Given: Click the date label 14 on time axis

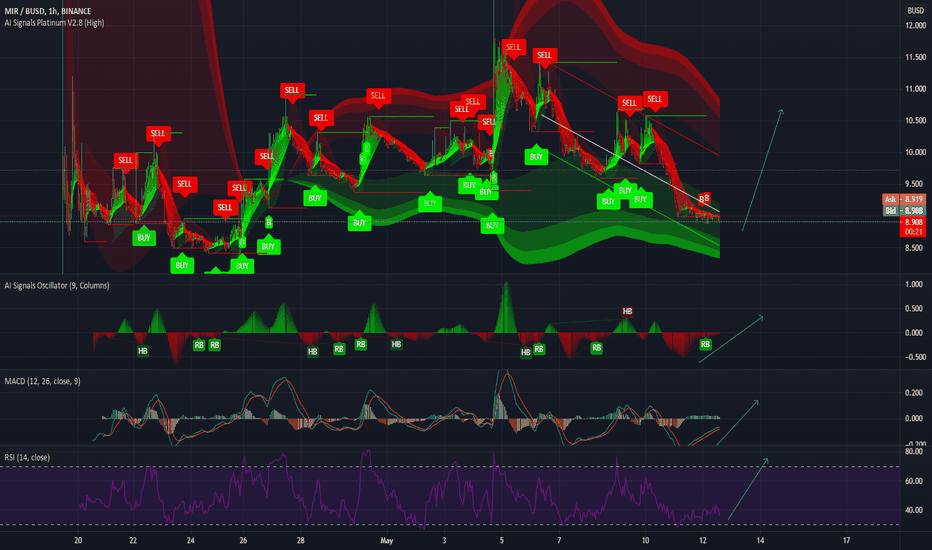Looking at the screenshot, I should tap(760, 540).
